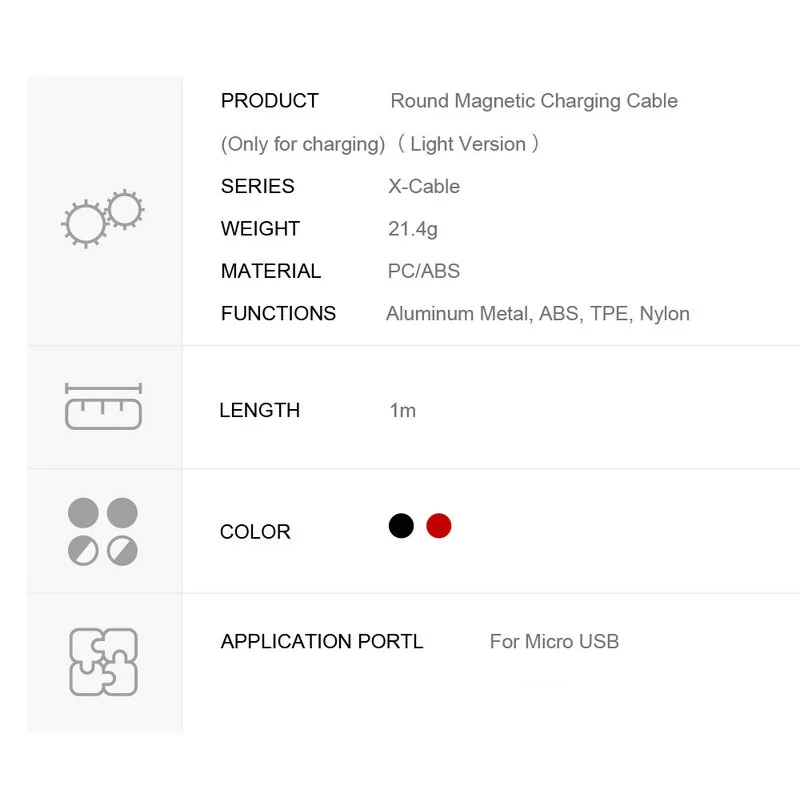Click the gears icon beside product details
Viewport: 800px width, 800px height.
103,216
